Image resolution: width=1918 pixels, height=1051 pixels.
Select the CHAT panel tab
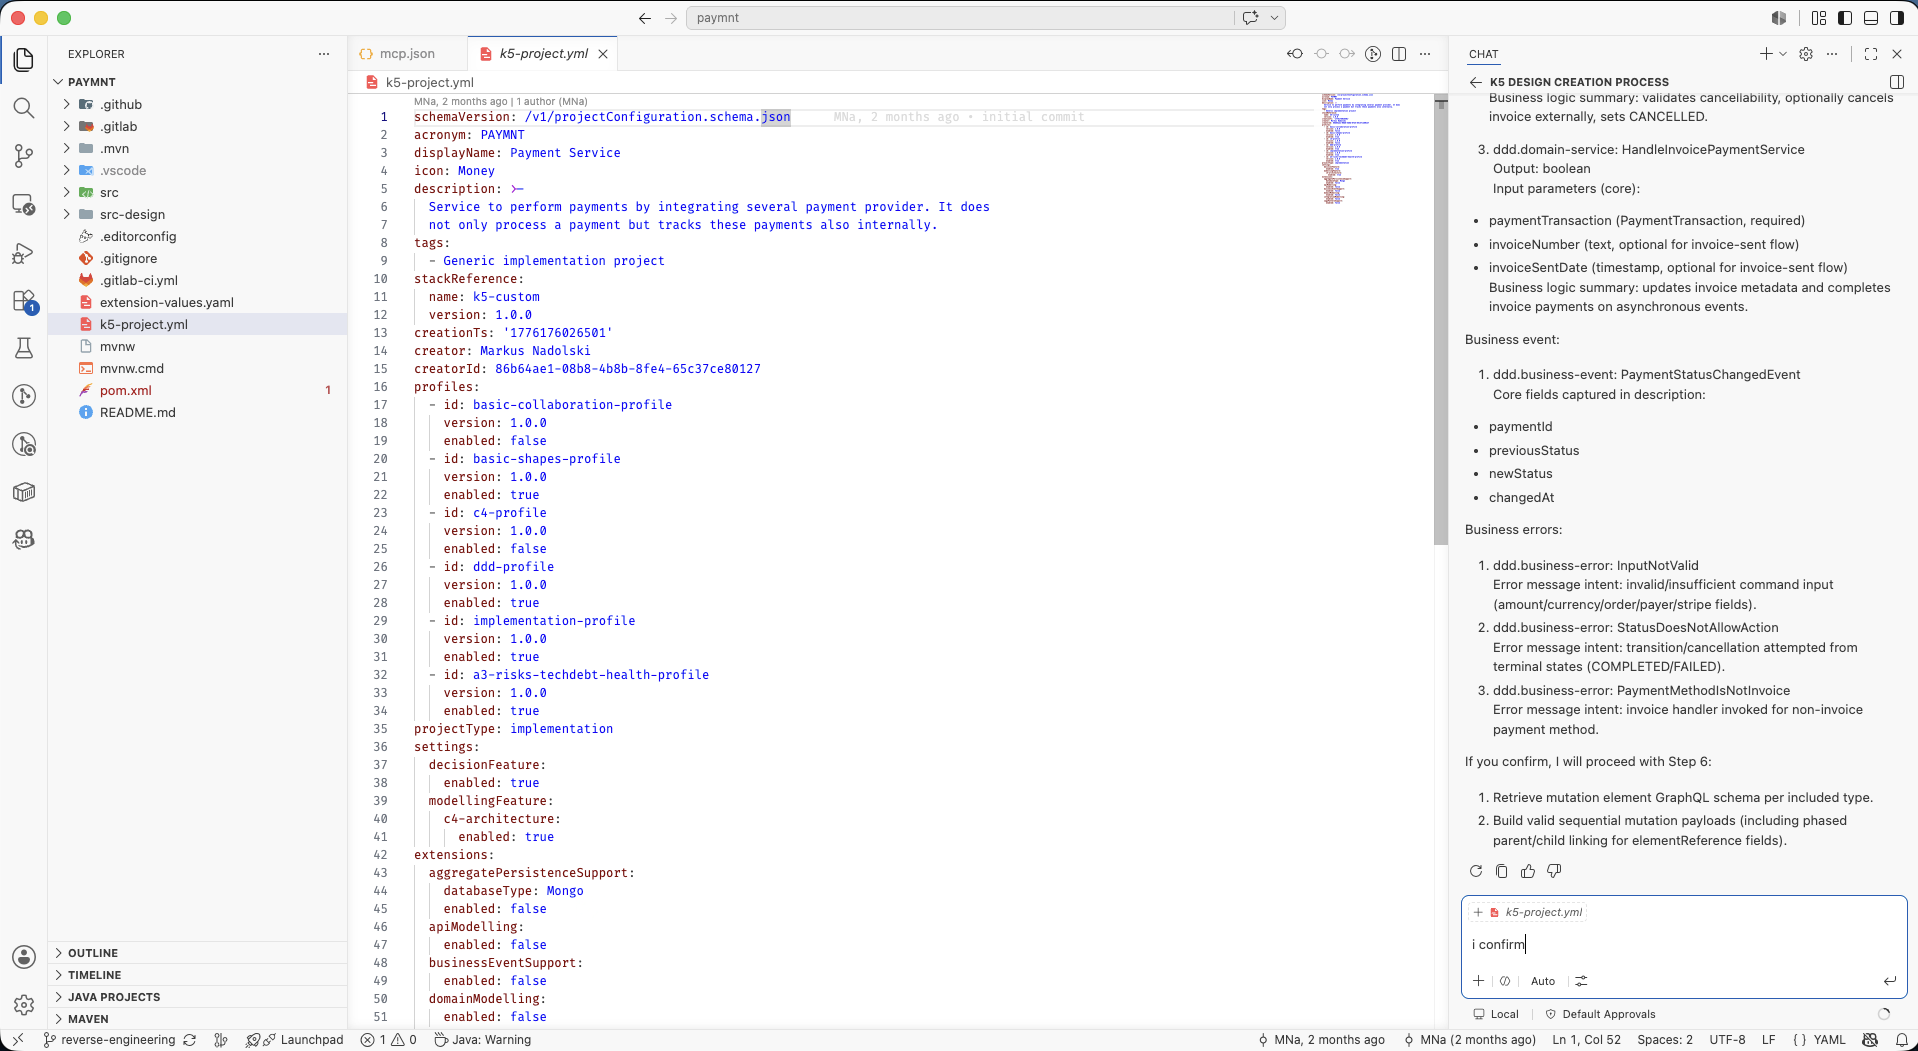point(1484,54)
